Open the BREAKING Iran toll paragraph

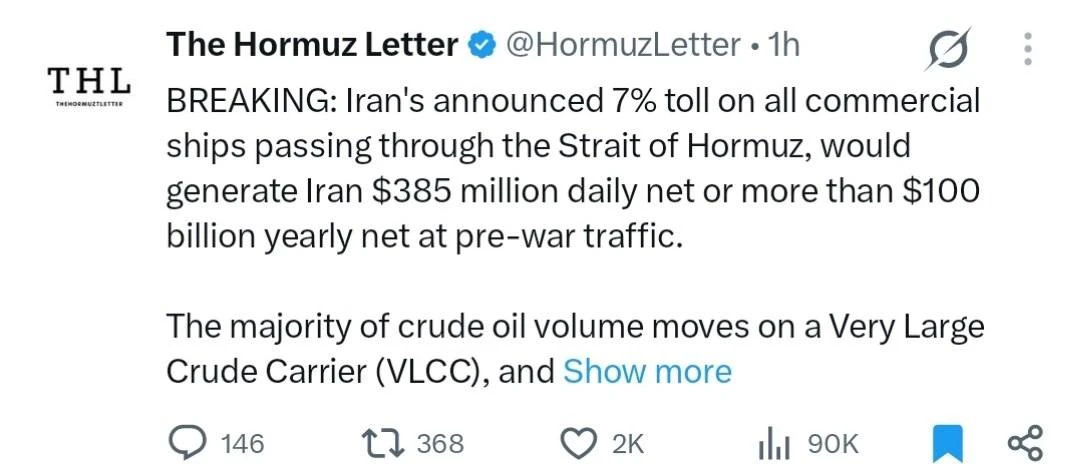coord(573,169)
